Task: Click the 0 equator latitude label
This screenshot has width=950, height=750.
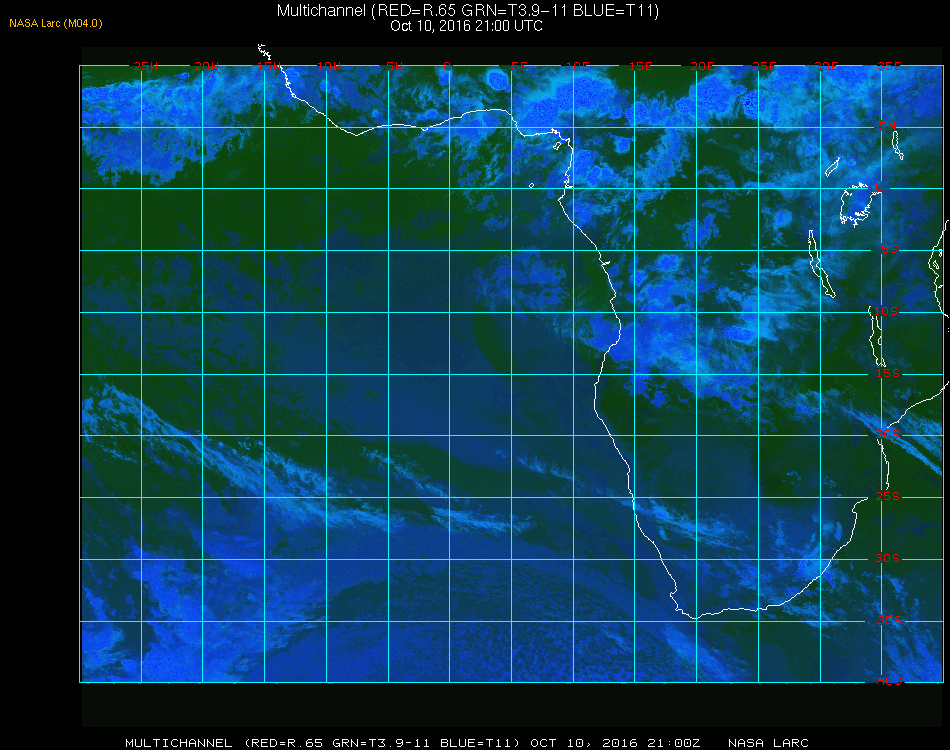Action: click(879, 187)
